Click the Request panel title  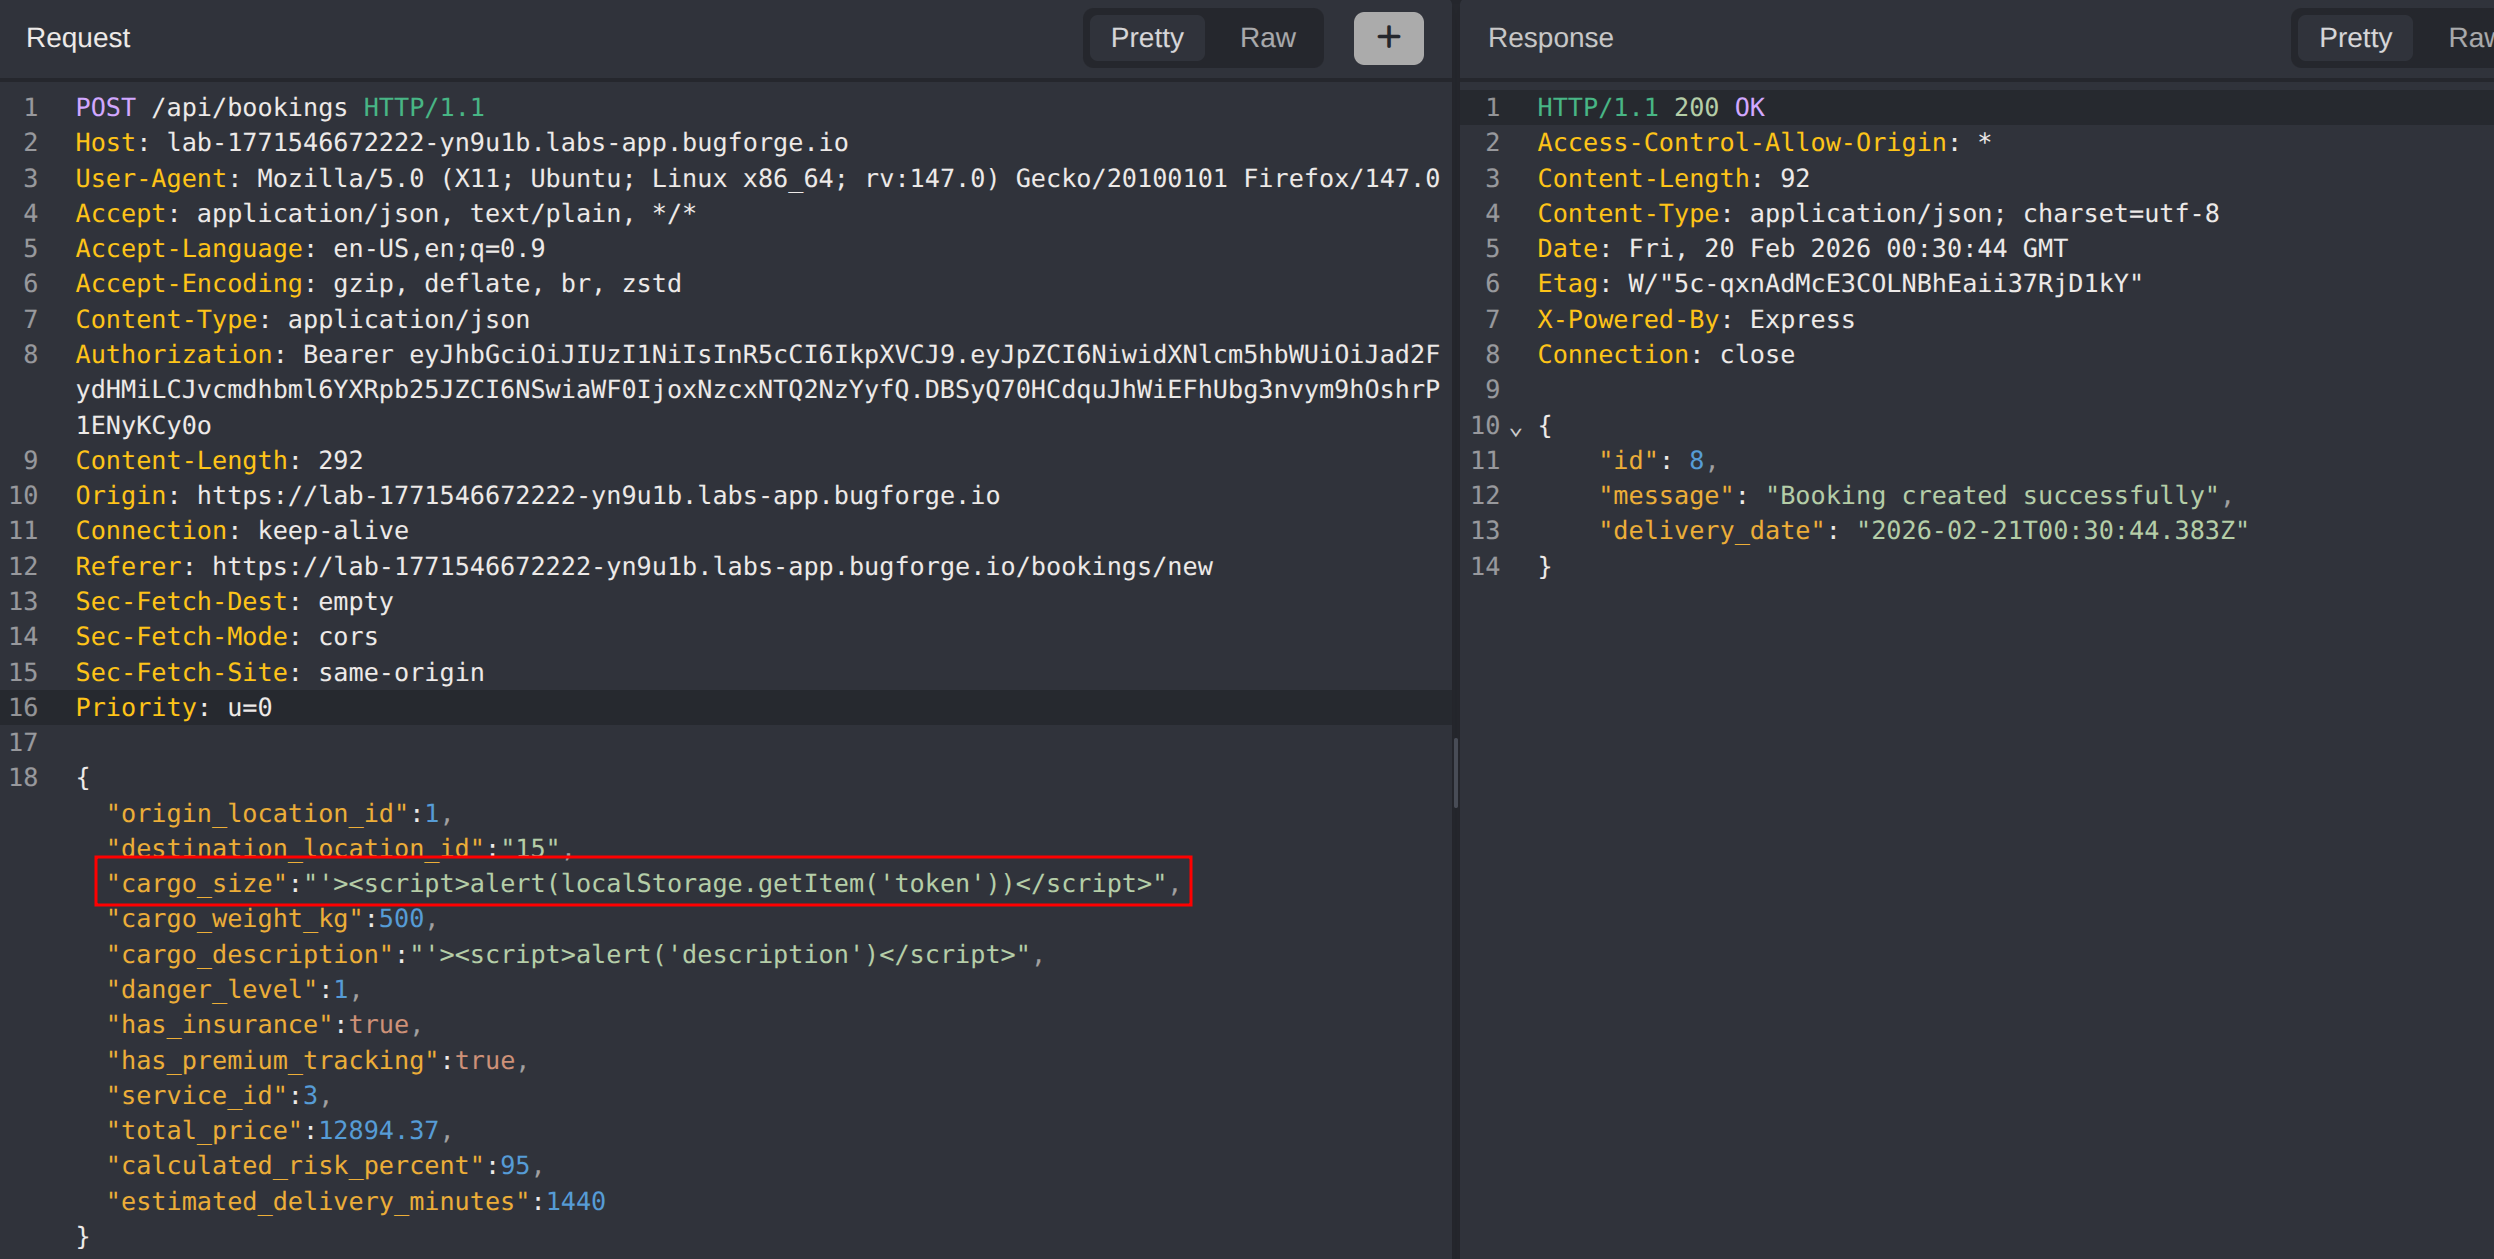pyautogui.click(x=78, y=38)
